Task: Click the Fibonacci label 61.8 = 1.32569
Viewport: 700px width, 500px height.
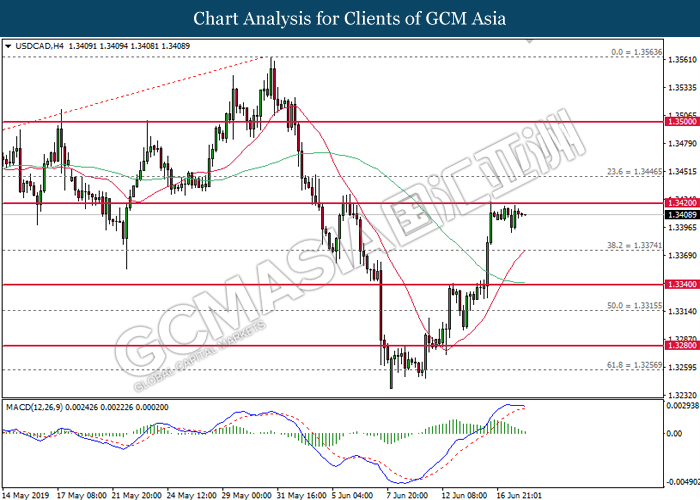Action: tap(634, 365)
